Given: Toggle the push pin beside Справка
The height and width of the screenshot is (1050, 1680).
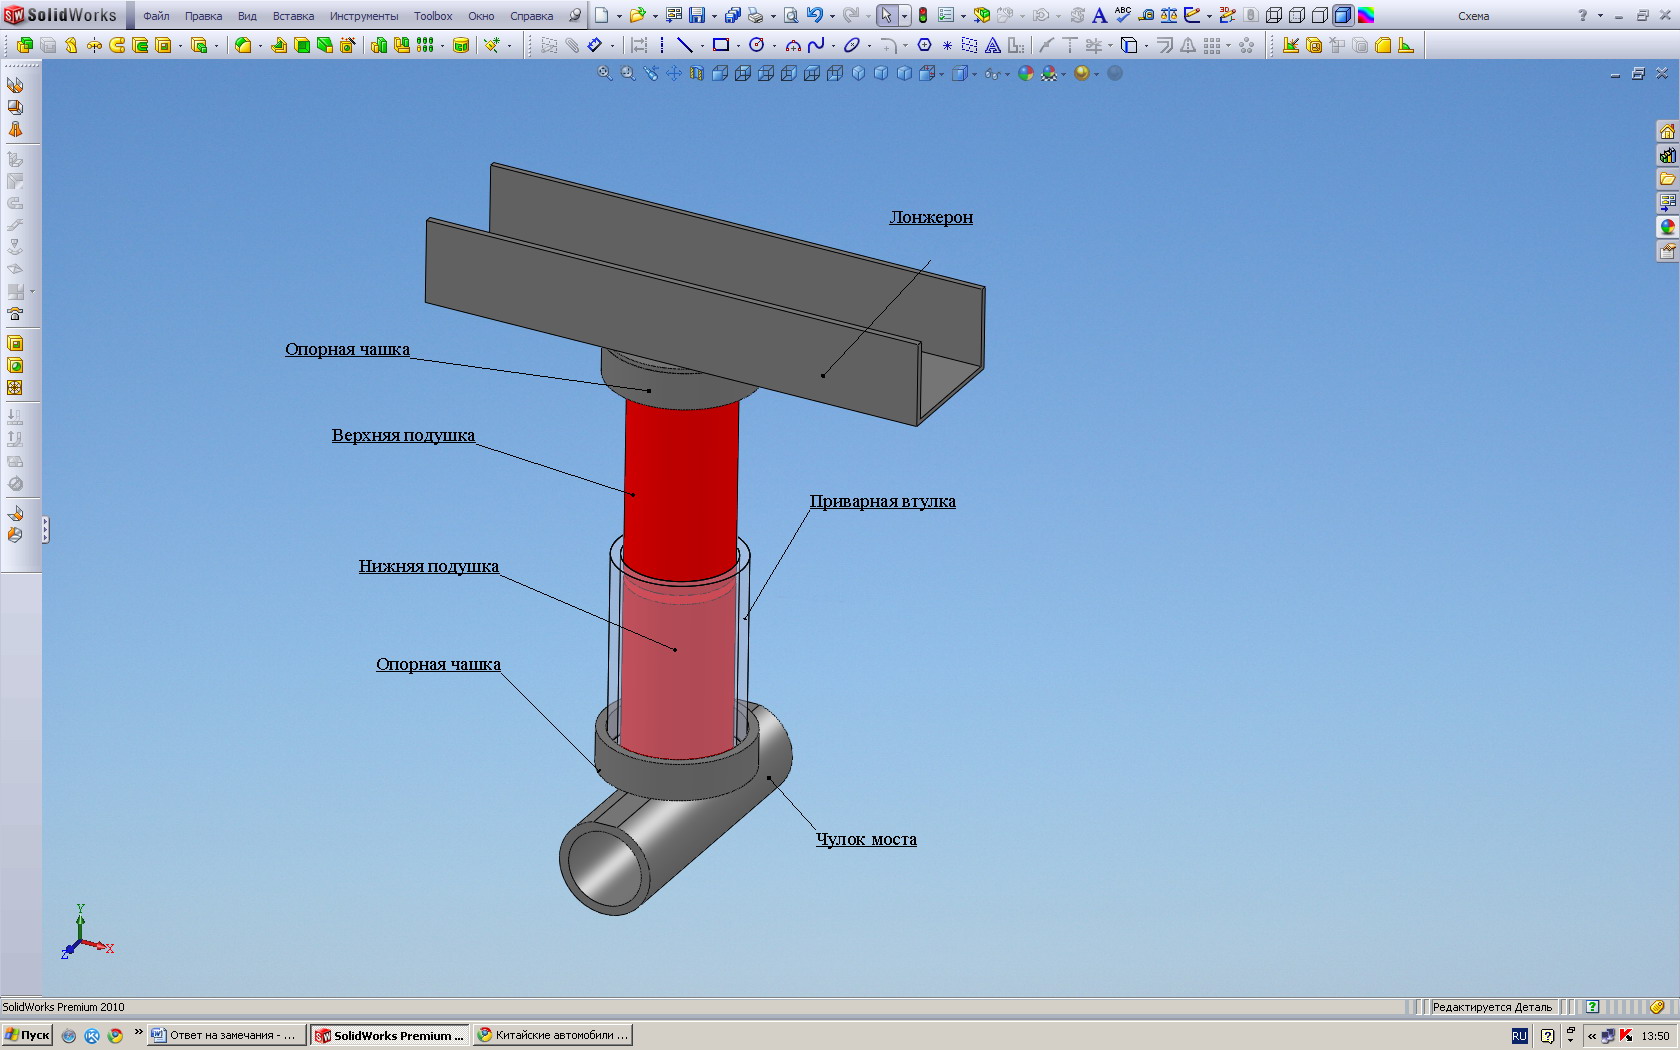Looking at the screenshot, I should tap(574, 16).
